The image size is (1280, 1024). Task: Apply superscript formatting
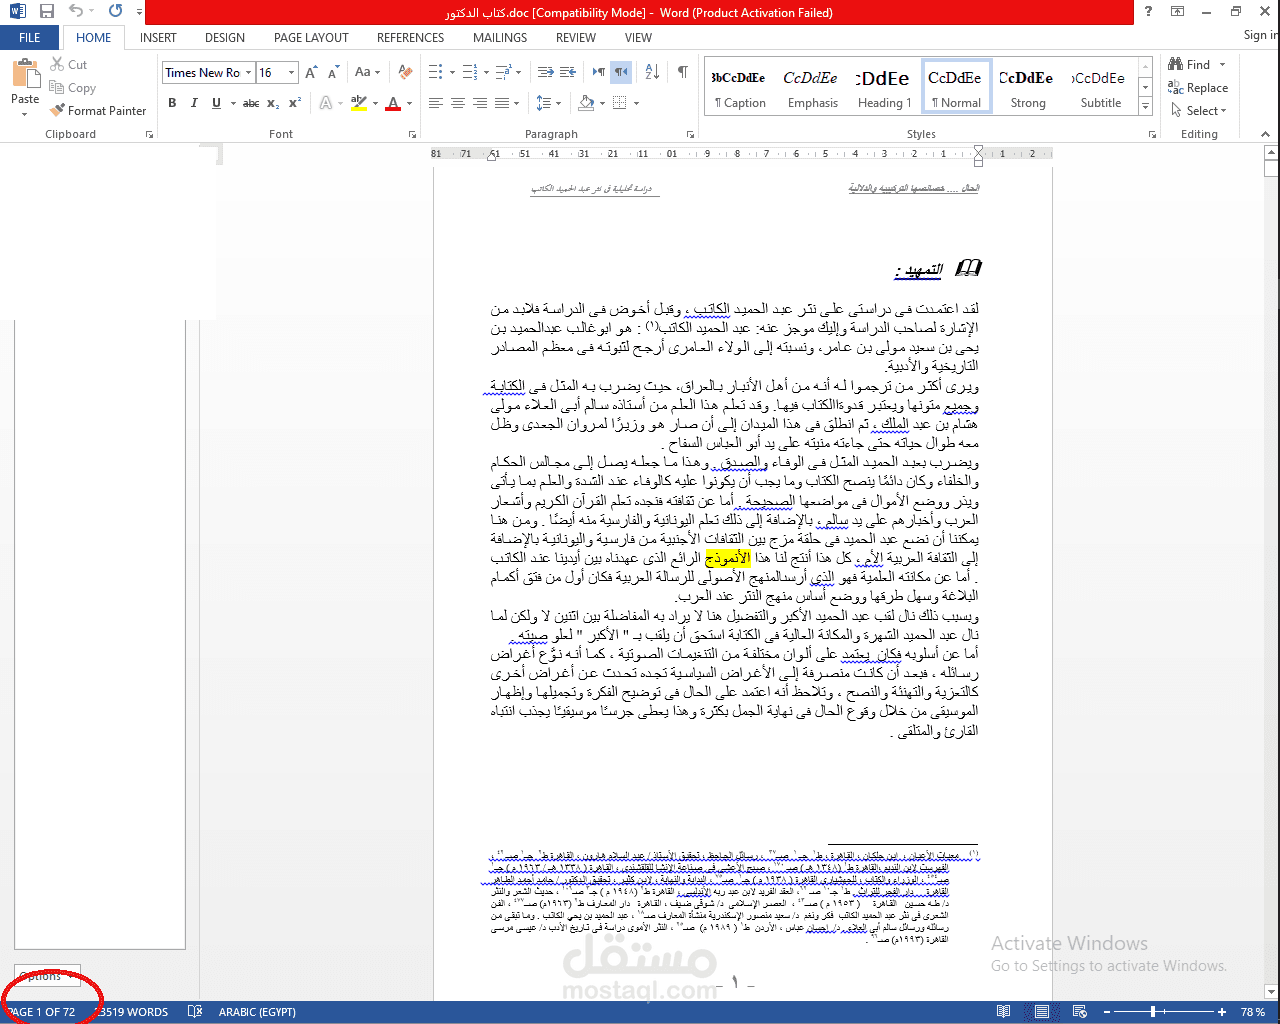click(295, 103)
